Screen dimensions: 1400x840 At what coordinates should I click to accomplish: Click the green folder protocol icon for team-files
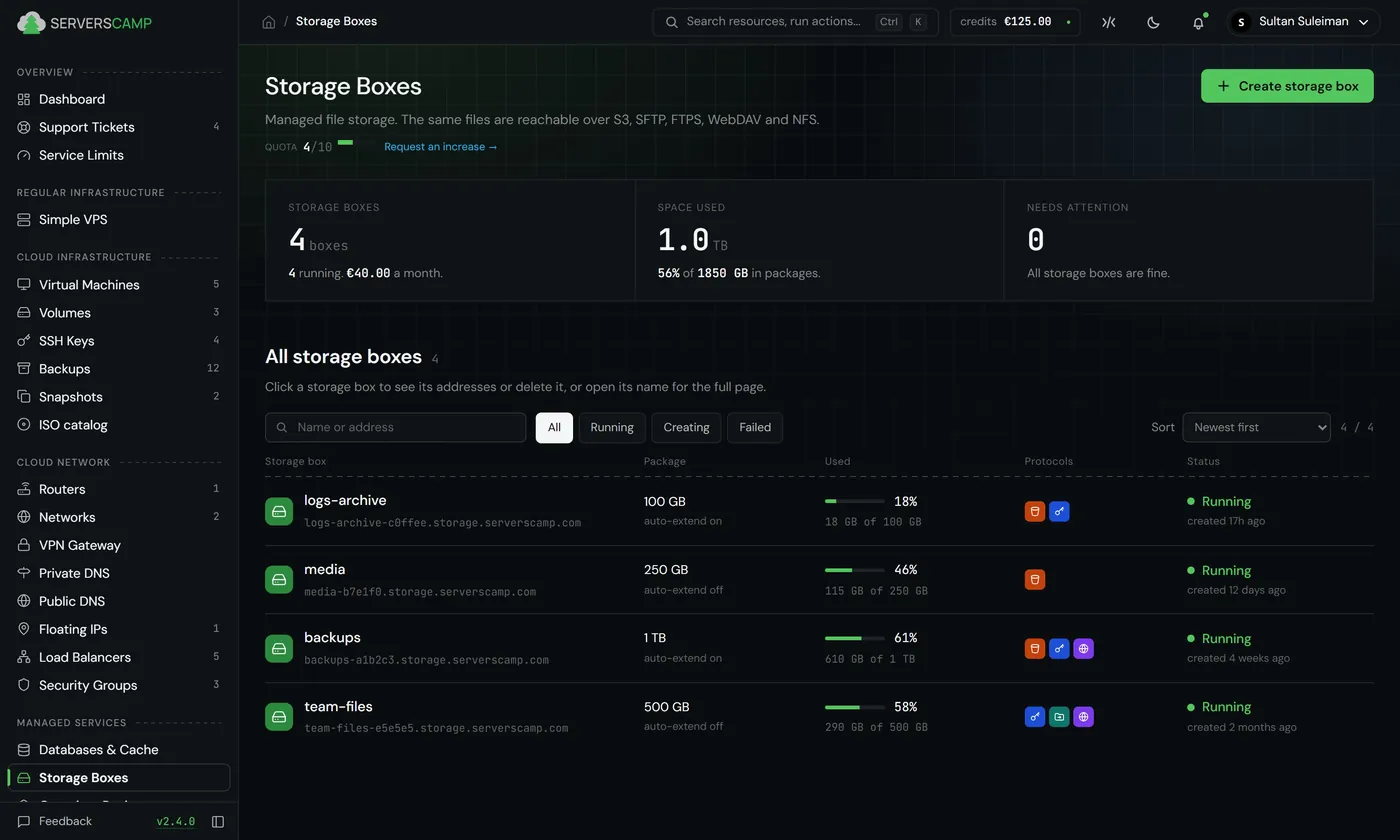1059,716
